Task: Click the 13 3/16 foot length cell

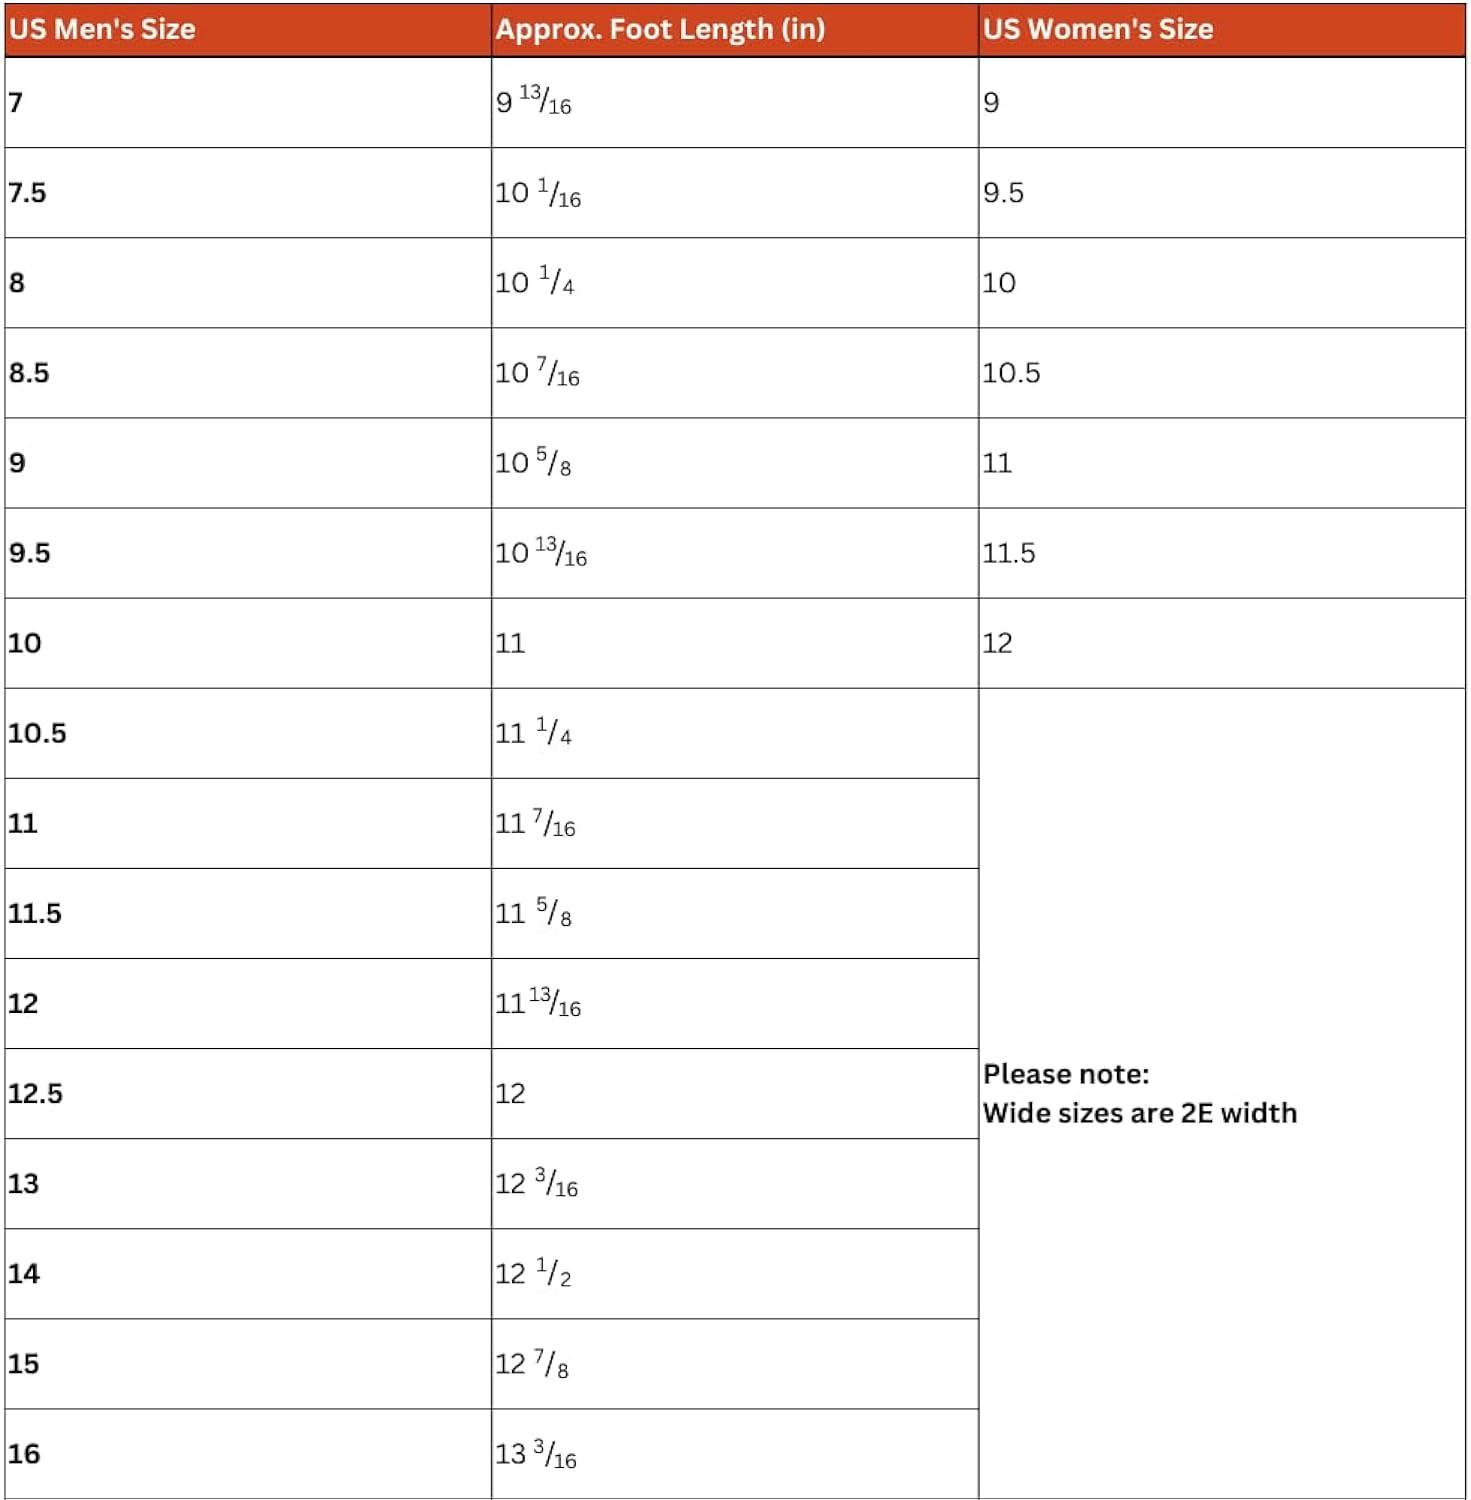Action: pos(735,1454)
